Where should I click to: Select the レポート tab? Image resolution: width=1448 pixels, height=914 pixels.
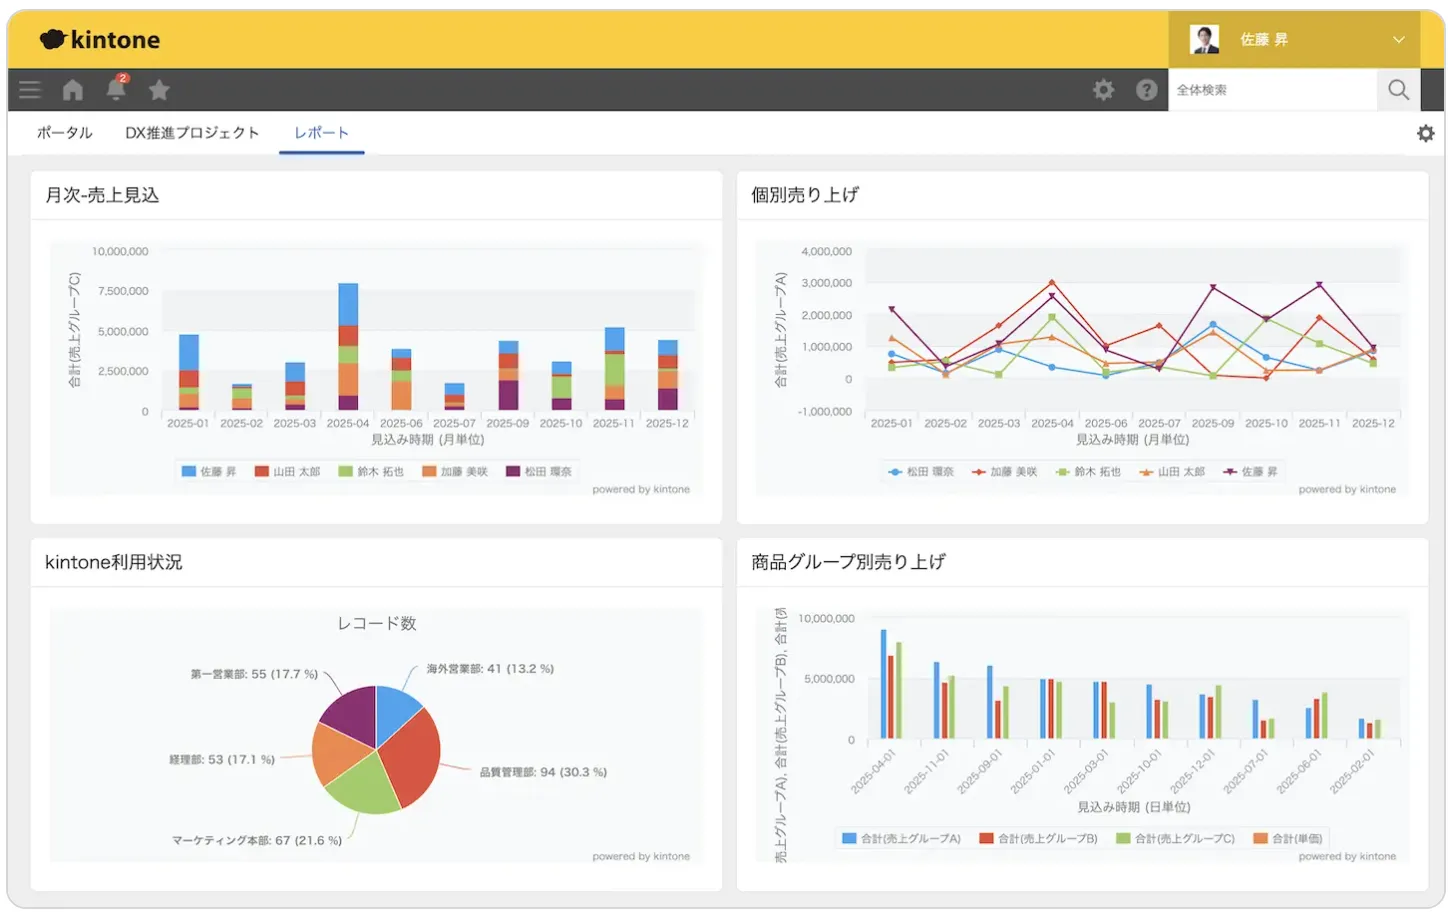[321, 133]
